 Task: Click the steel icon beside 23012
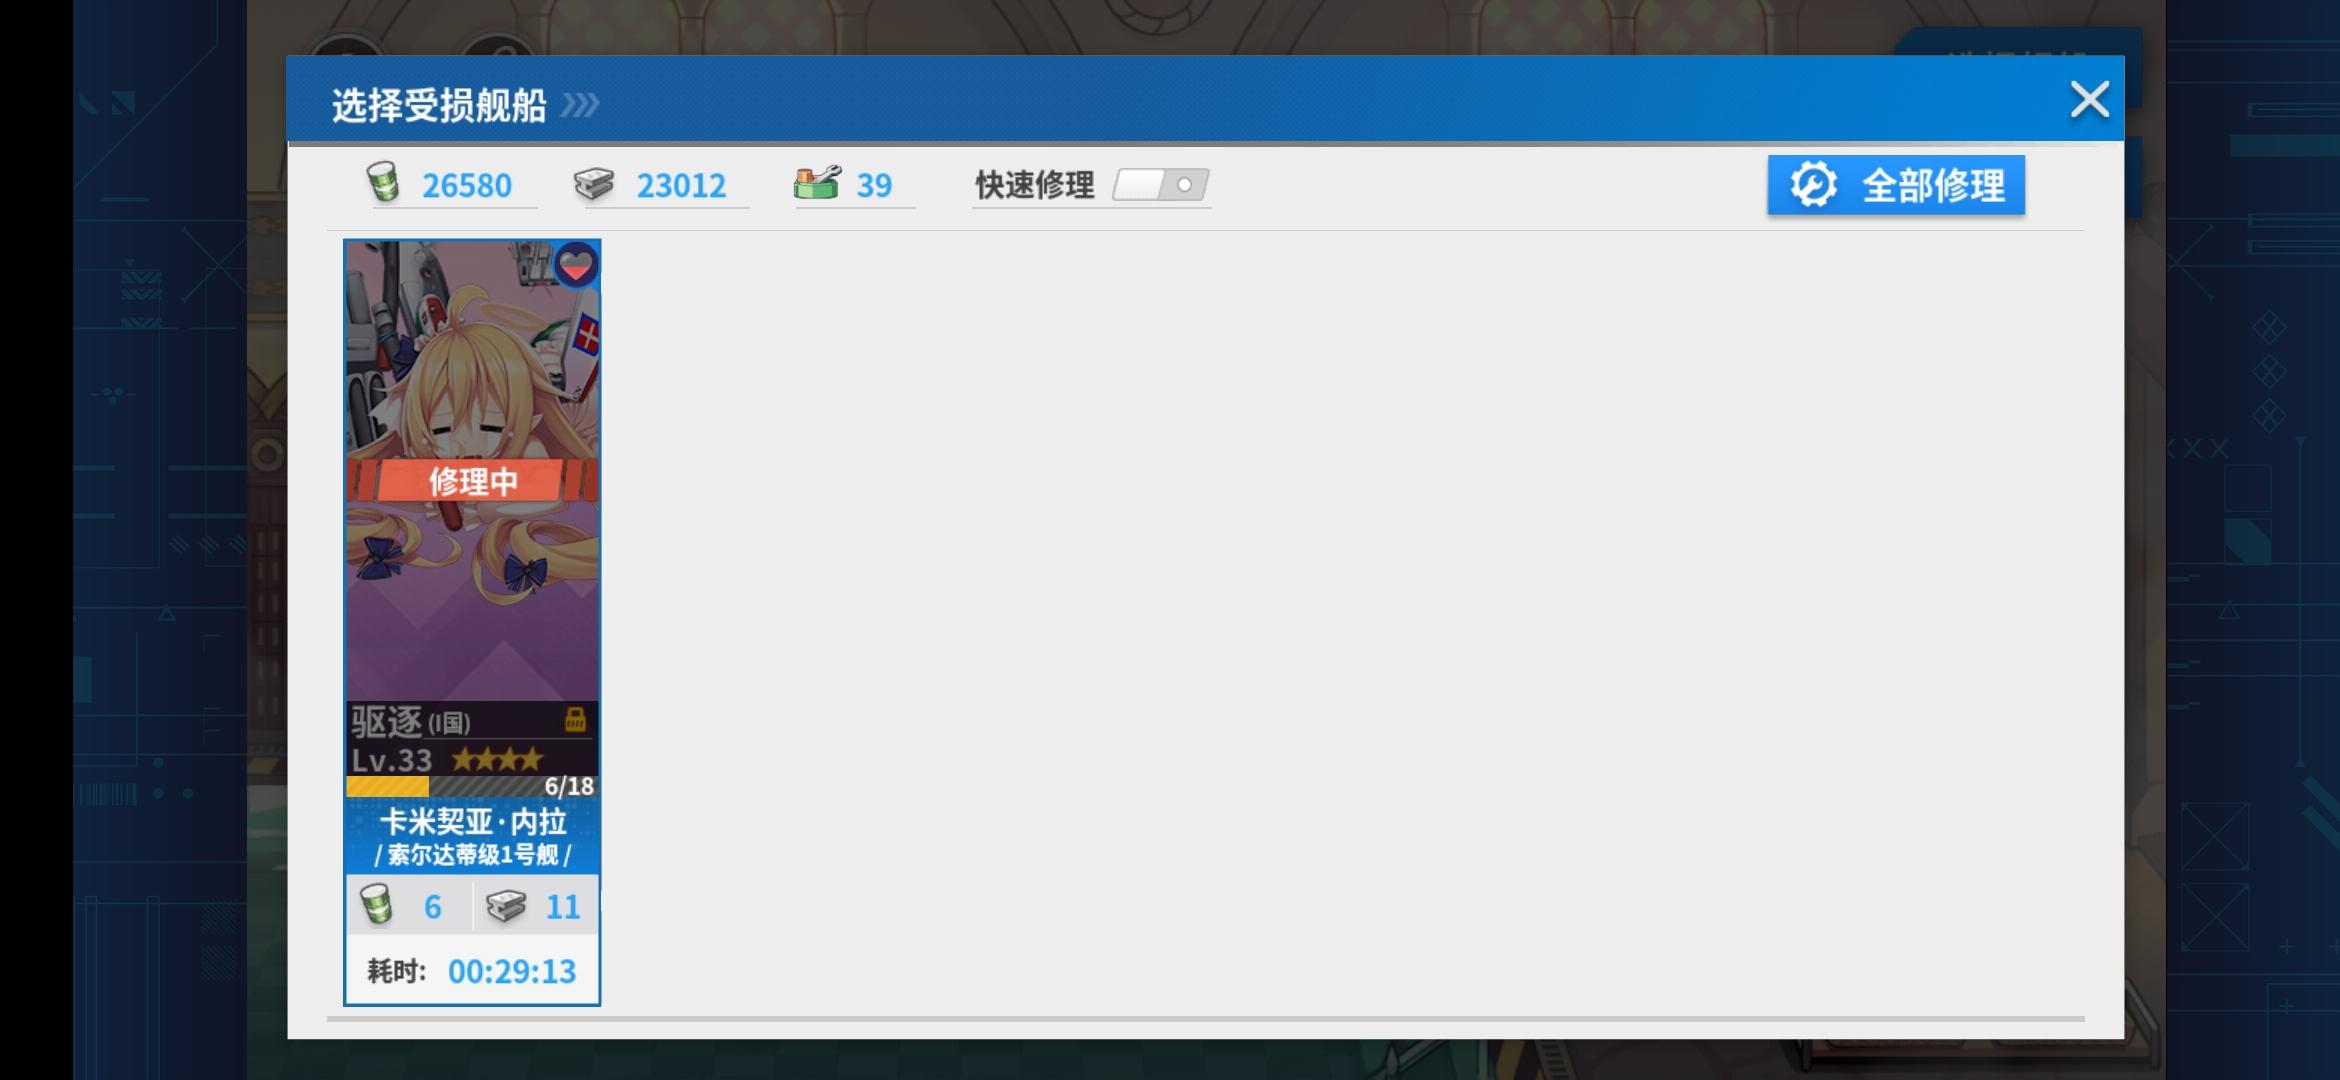(x=594, y=184)
